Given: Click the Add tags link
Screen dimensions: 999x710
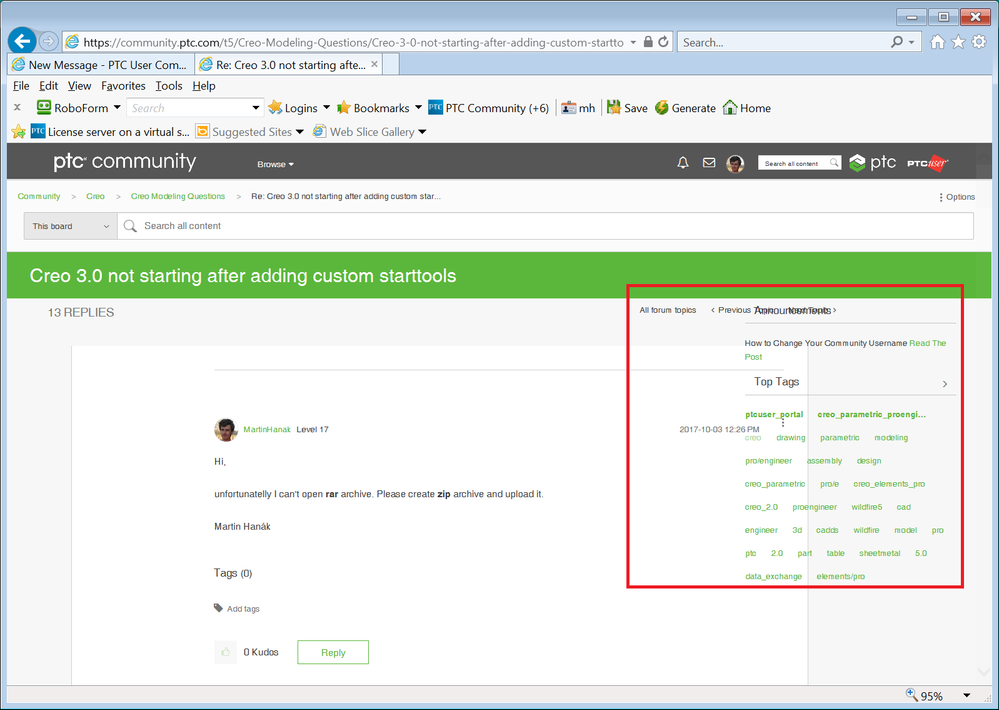Looking at the screenshot, I should point(243,608).
